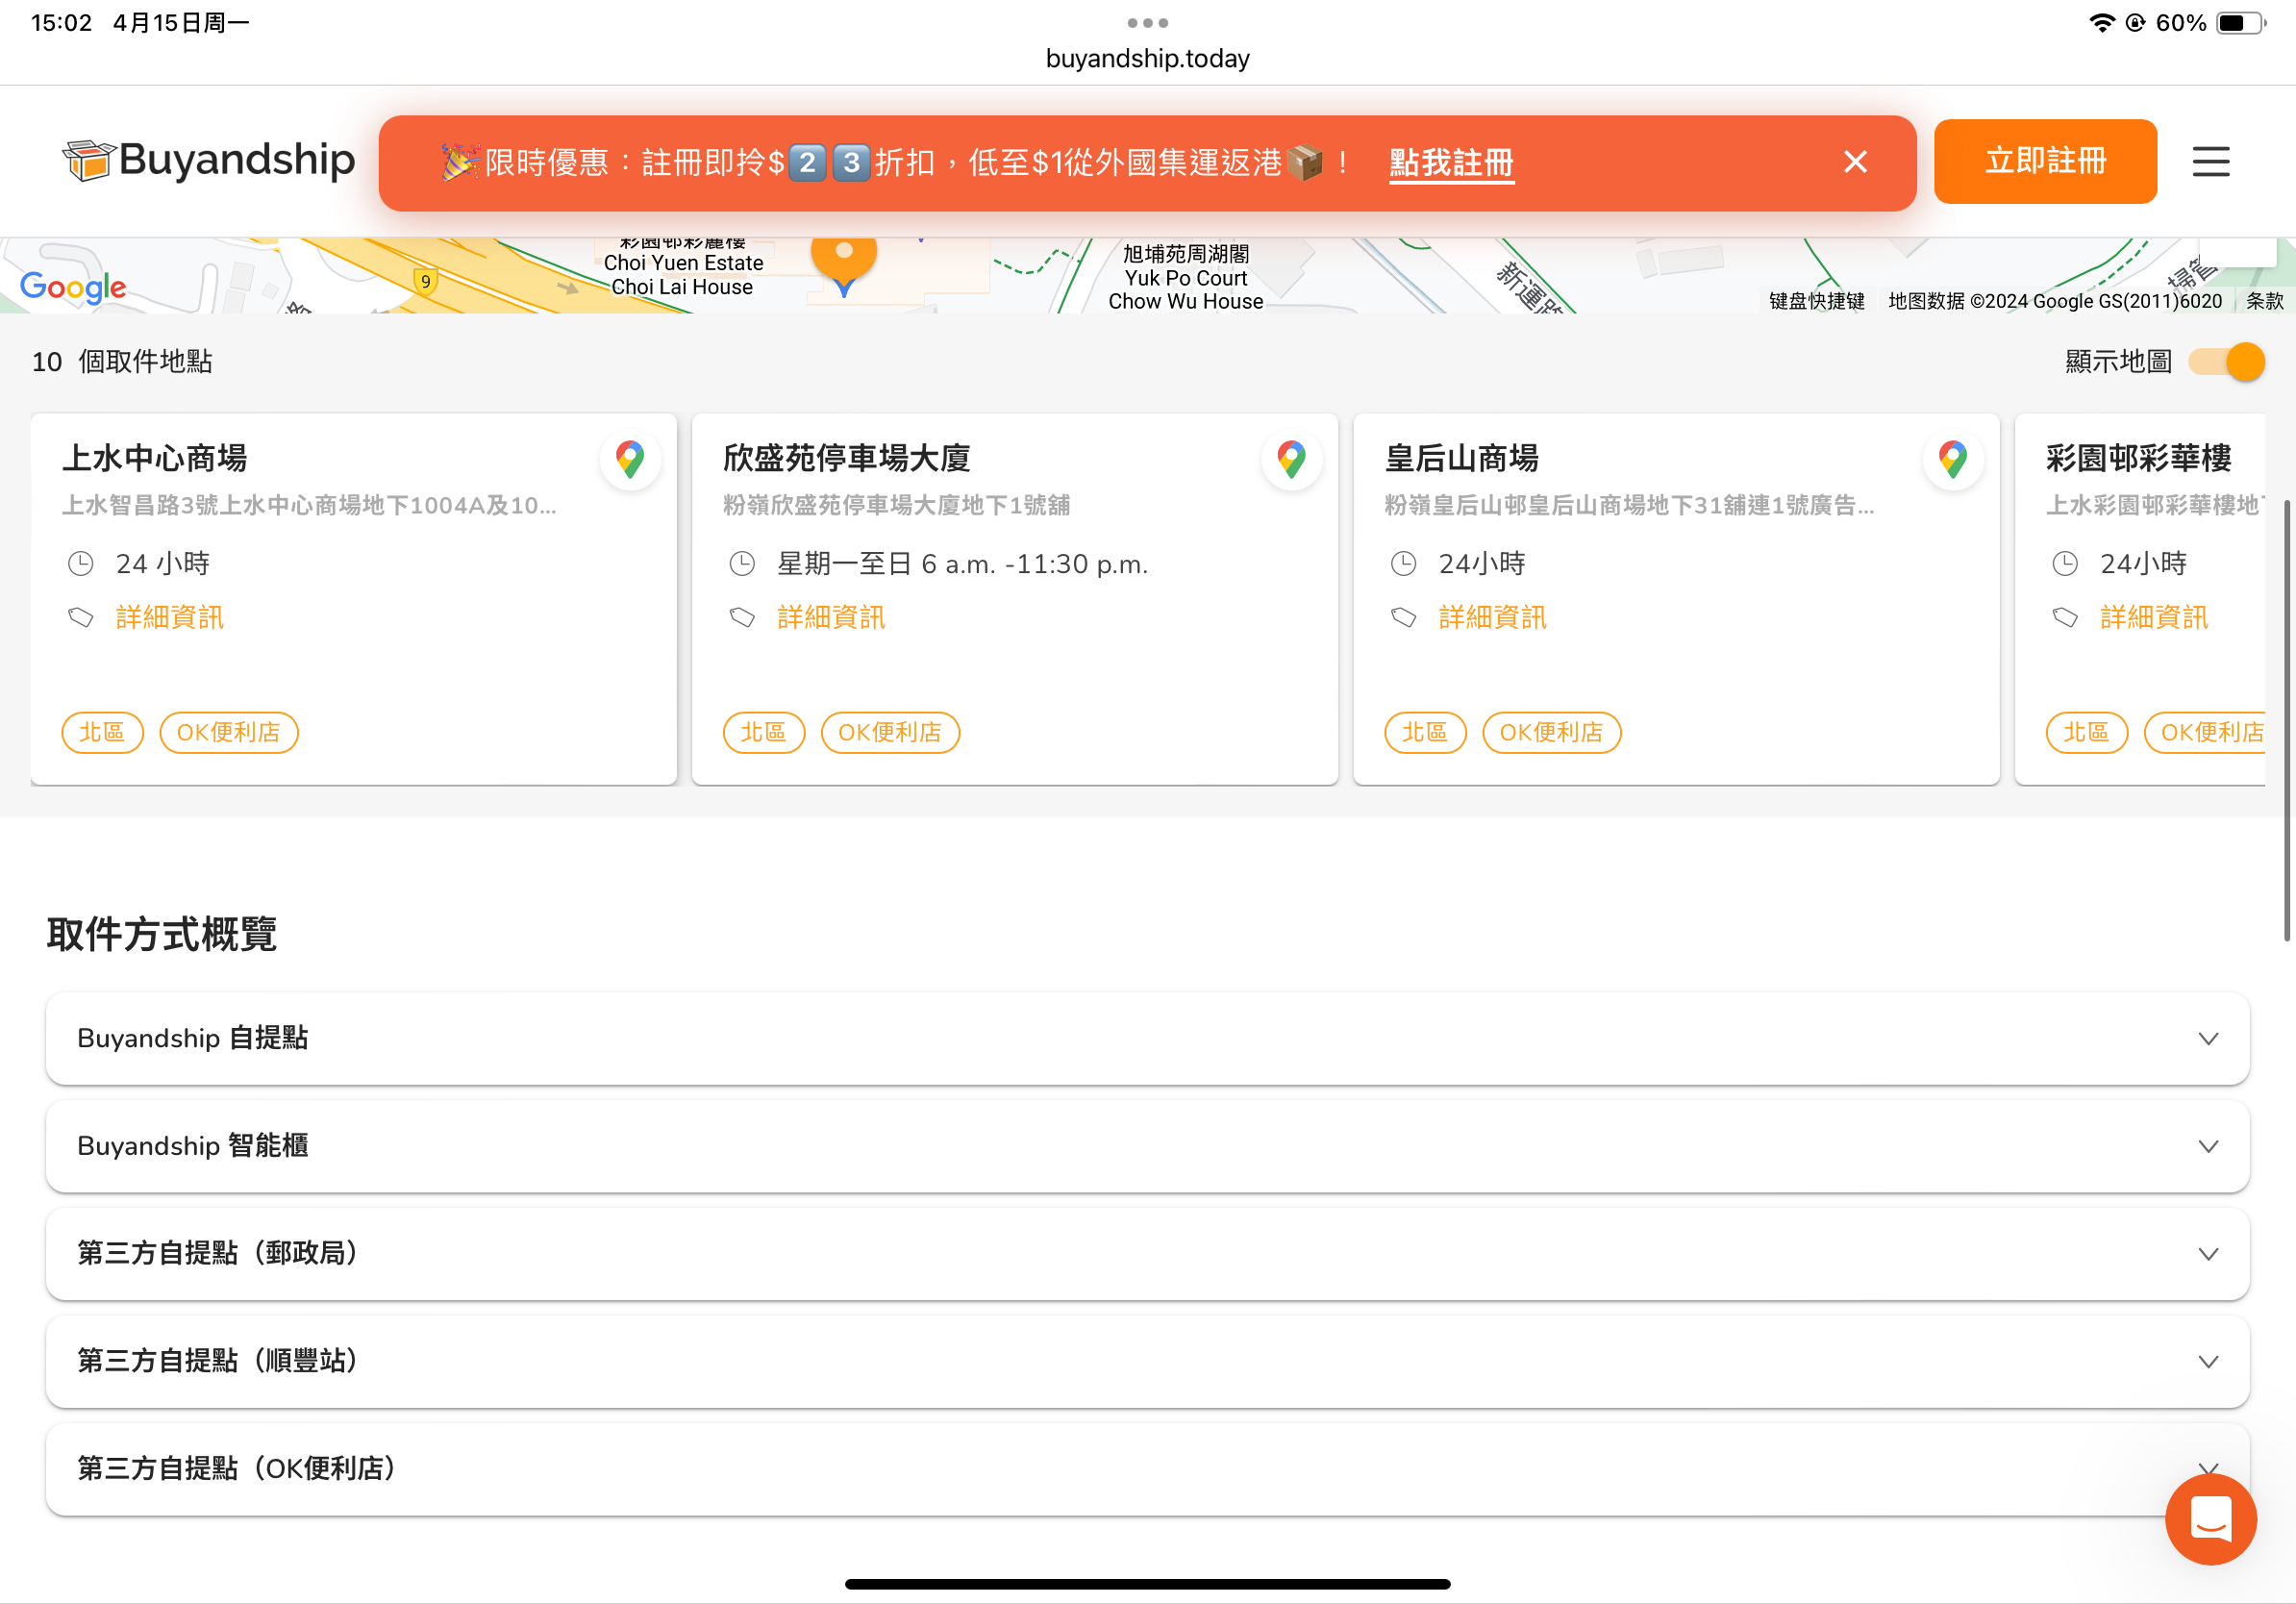This screenshot has width=2296, height=1604.
Task: Click the 點我註冊 link in the banner
Action: coord(1451,162)
